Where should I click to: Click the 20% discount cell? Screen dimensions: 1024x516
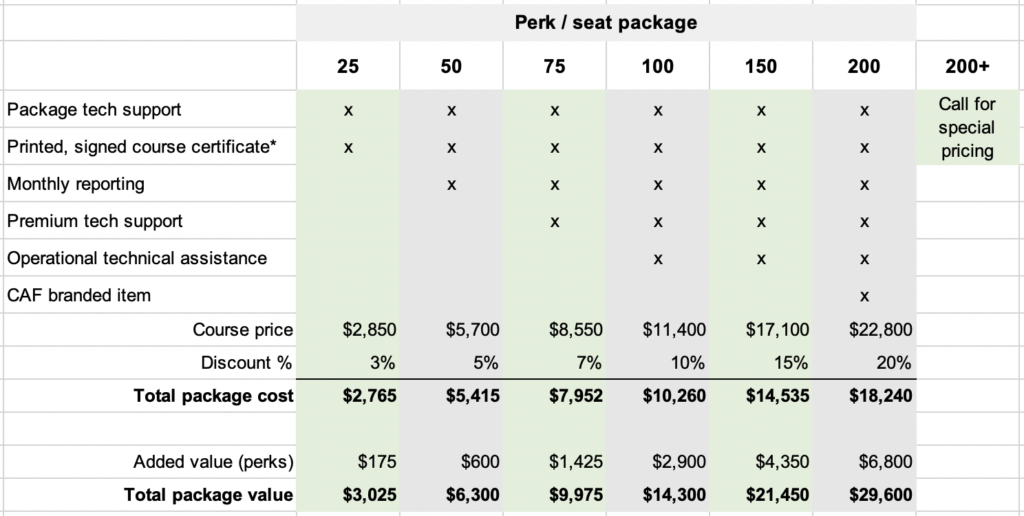pos(864,363)
